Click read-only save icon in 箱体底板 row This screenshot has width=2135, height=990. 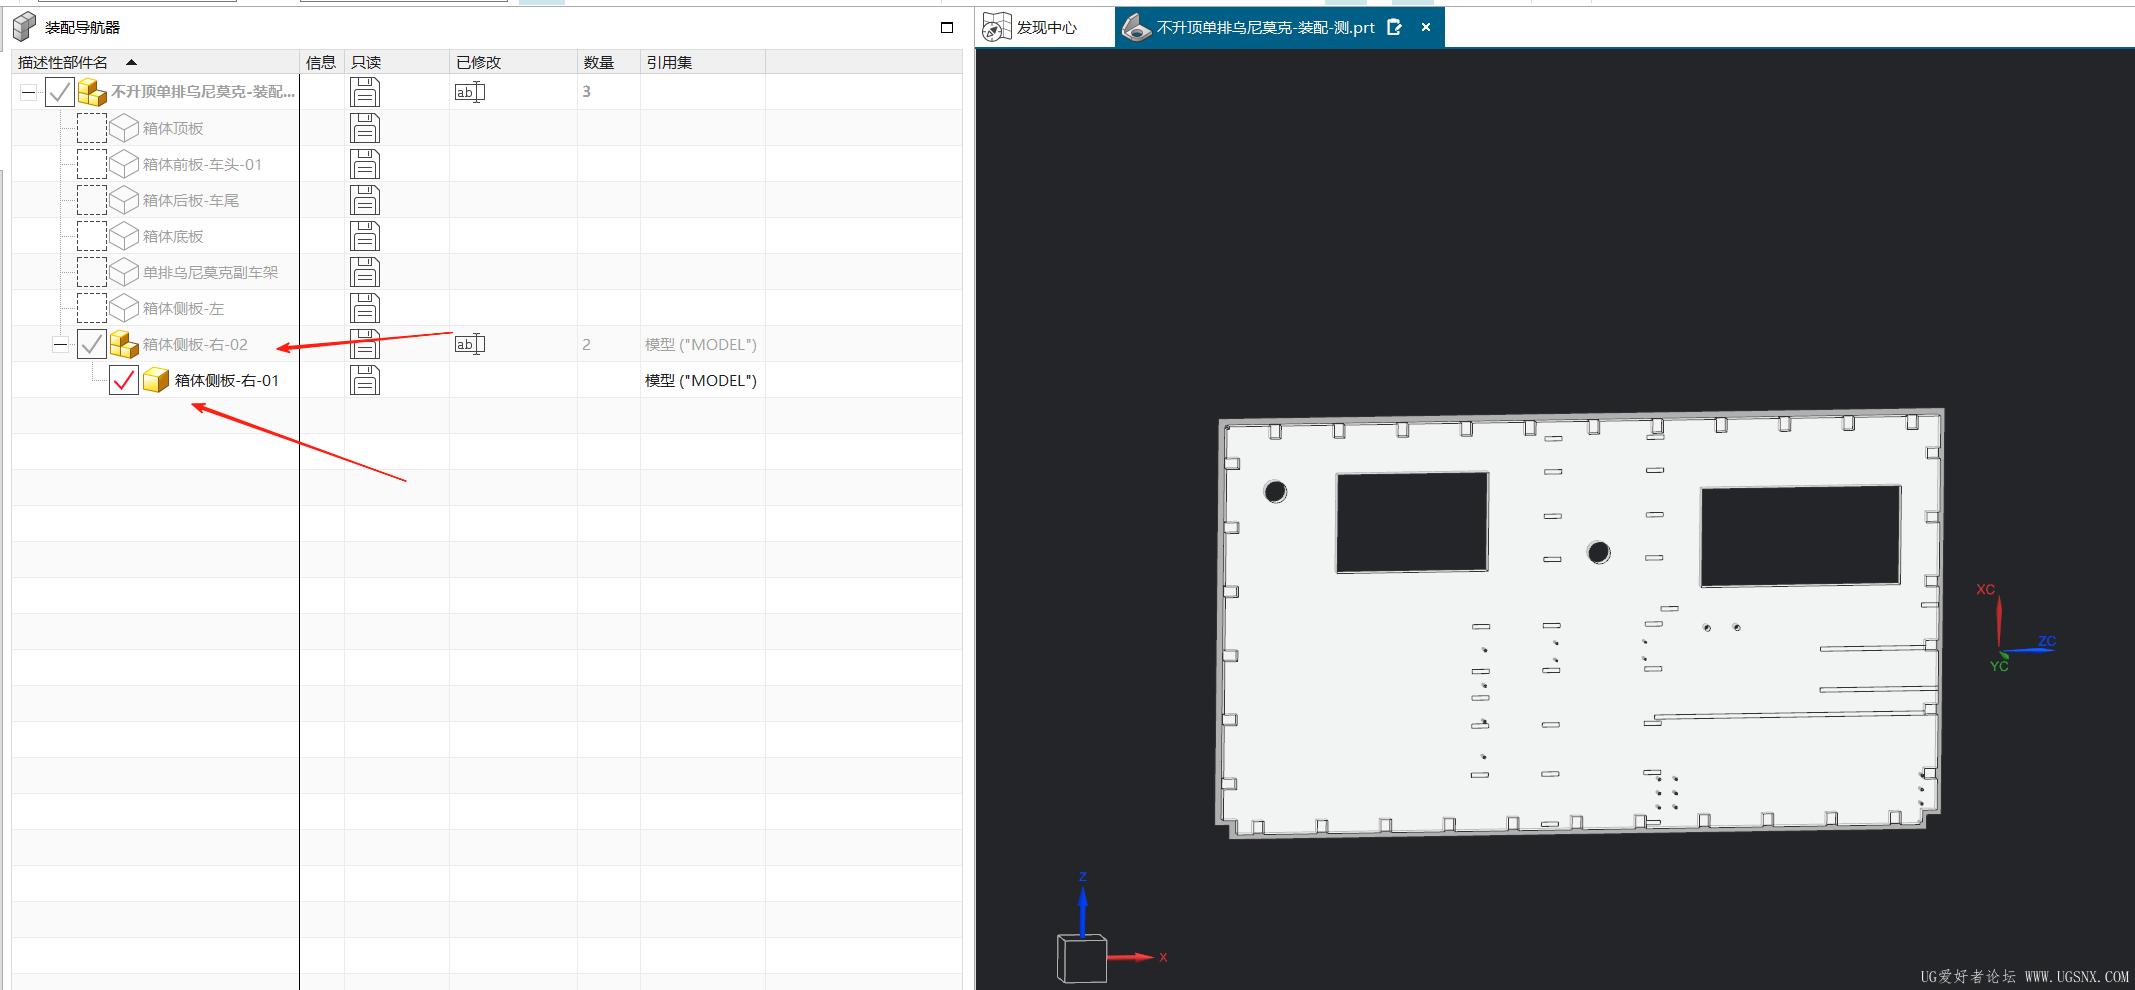click(x=365, y=236)
